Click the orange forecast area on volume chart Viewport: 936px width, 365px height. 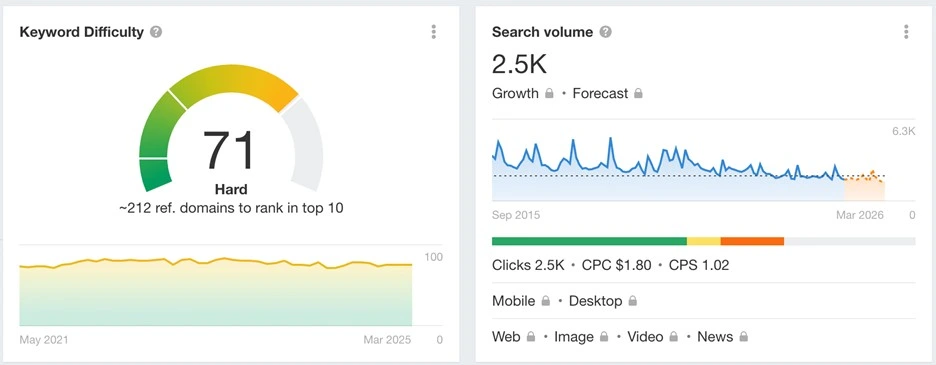pyautogui.click(x=864, y=188)
